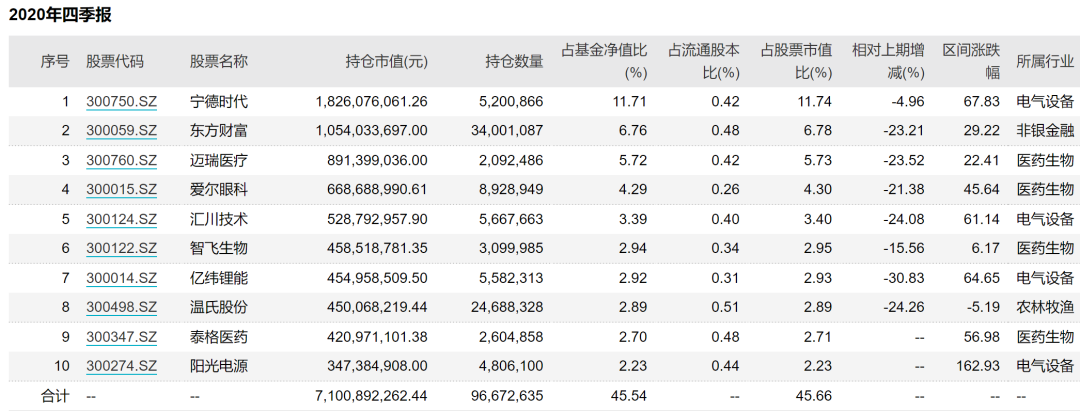Open stock code link 300059.SZ
This screenshot has height=411, width=1080.
(x=122, y=131)
